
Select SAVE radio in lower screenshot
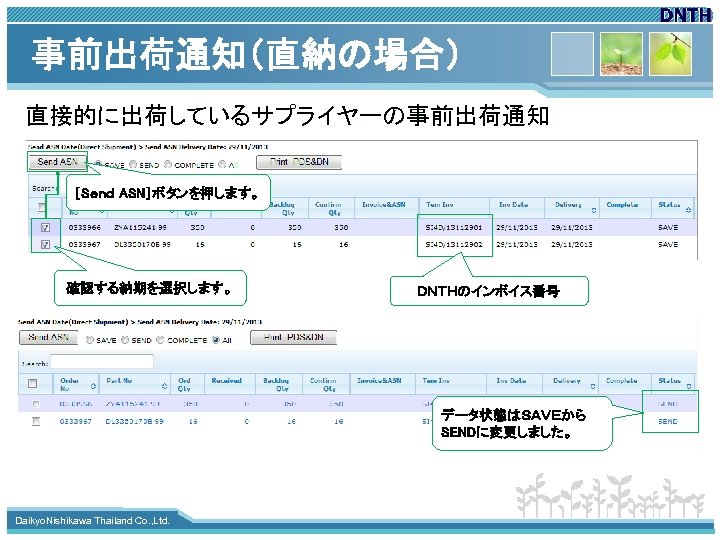pos(90,340)
